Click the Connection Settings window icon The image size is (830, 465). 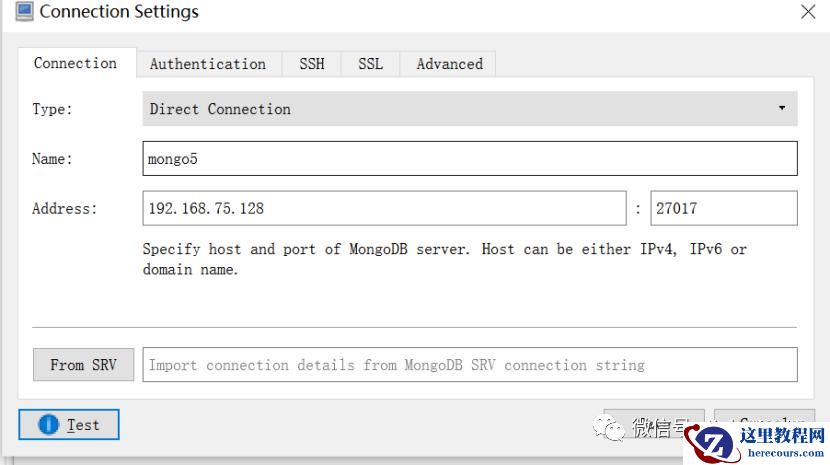[23, 12]
